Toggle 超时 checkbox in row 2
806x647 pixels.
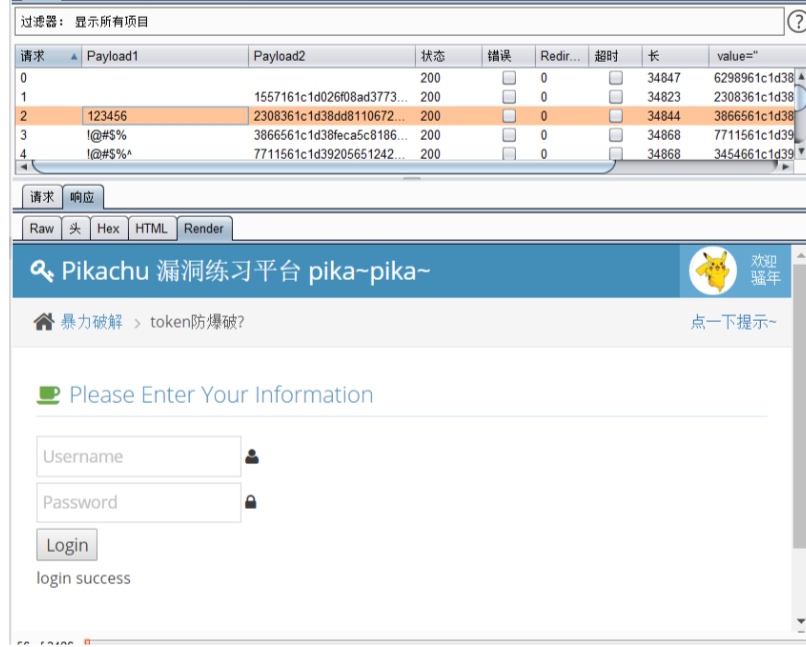[616, 116]
